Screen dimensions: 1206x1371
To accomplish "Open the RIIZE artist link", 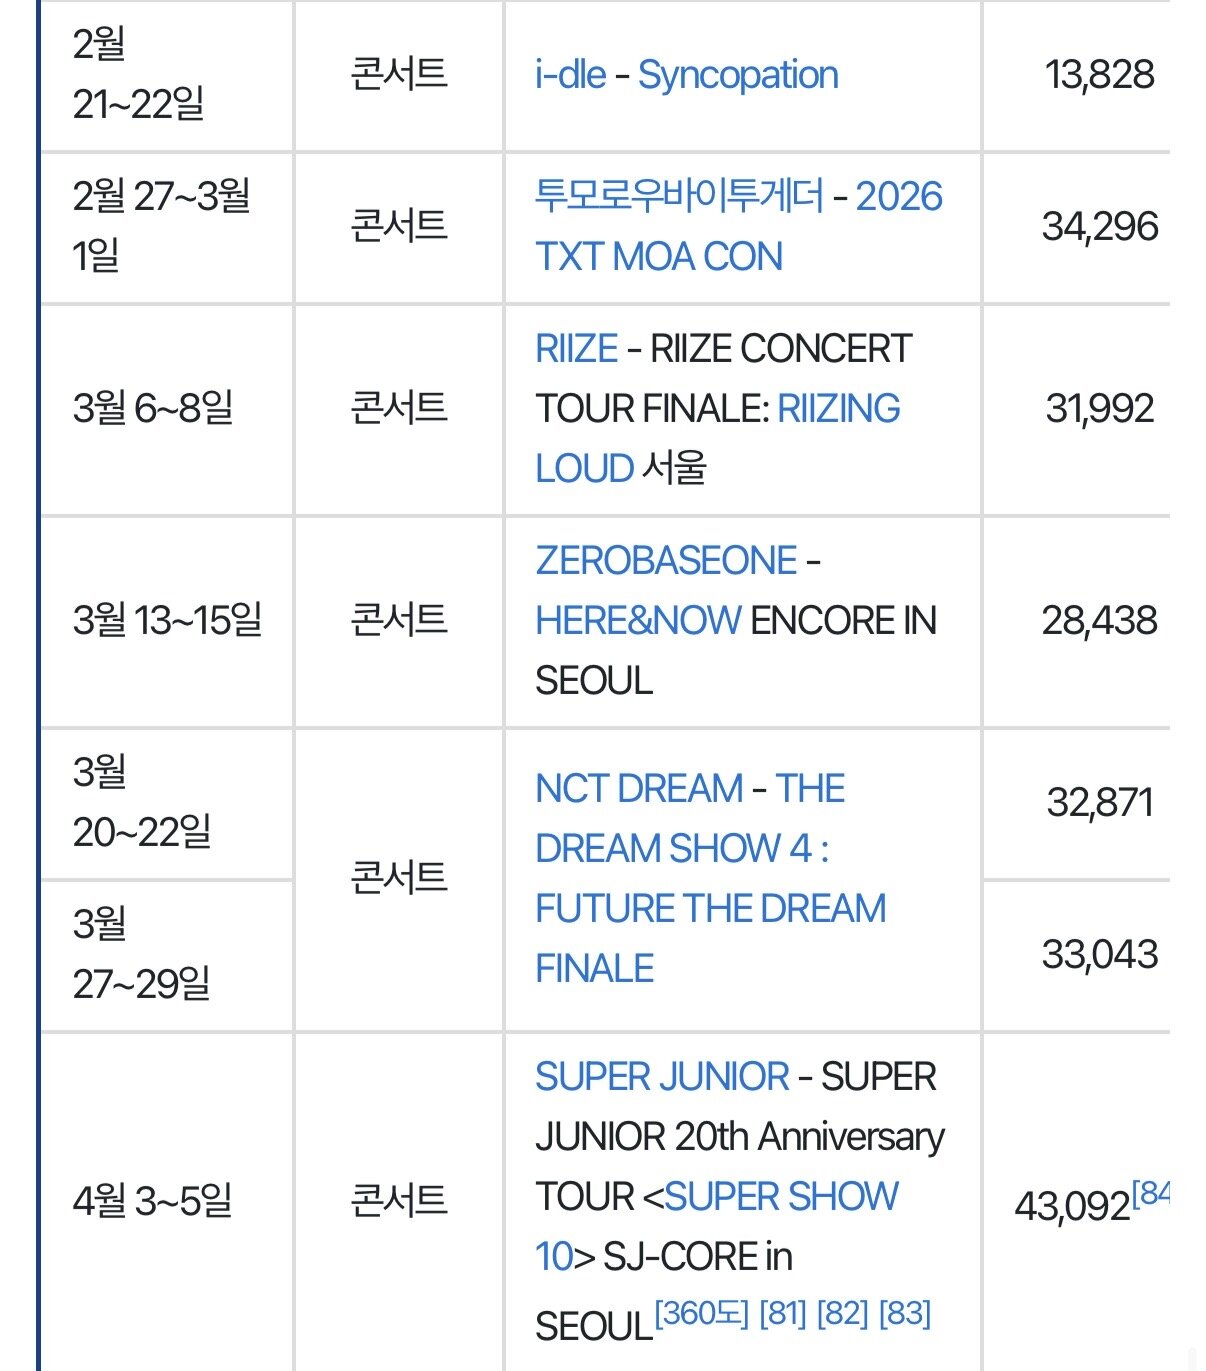I will pyautogui.click(x=576, y=349).
